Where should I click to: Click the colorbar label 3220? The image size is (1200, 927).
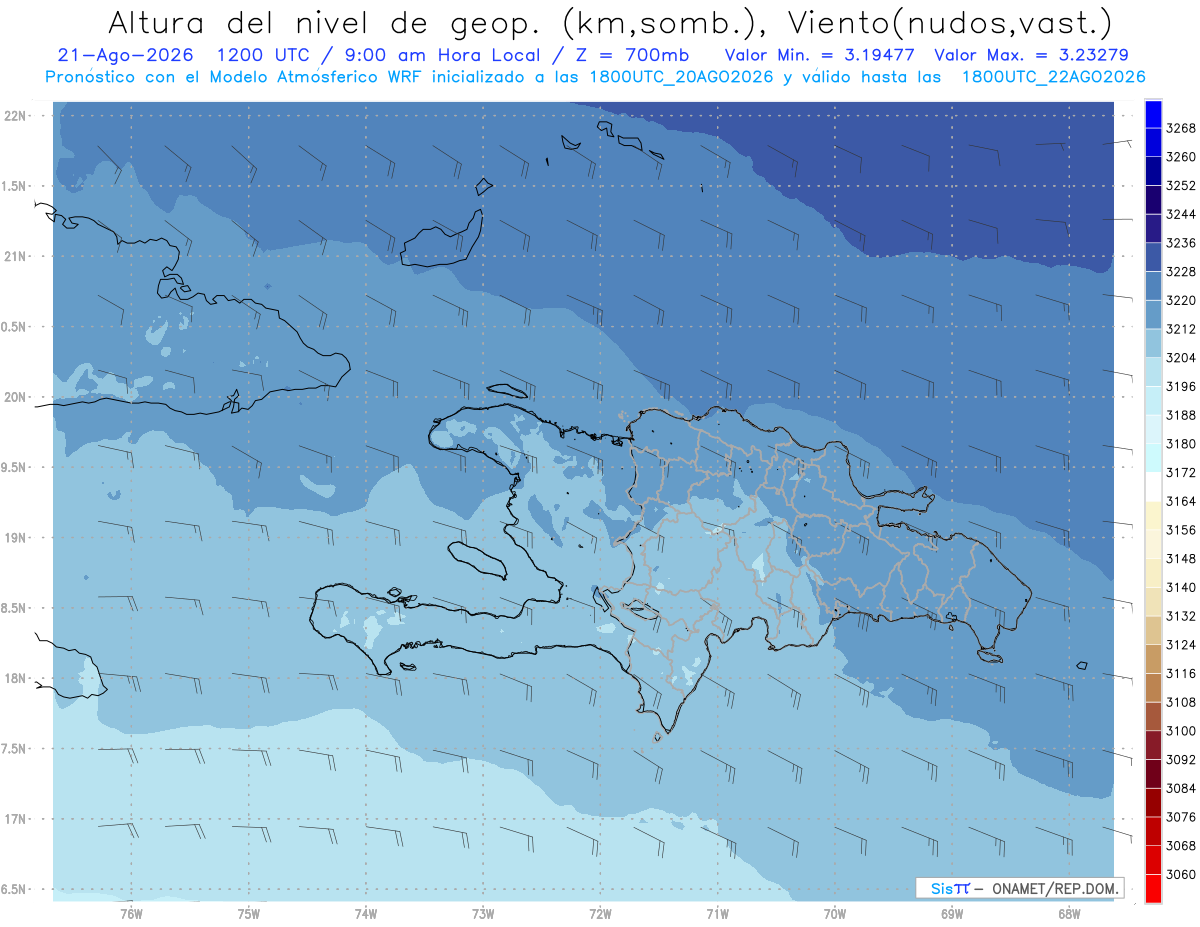(1180, 300)
